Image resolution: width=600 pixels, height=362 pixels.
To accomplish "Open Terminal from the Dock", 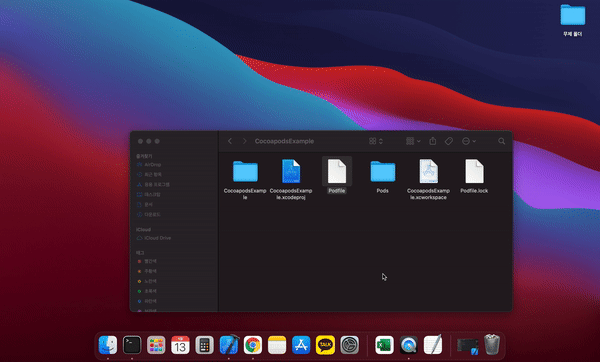I will click(132, 345).
